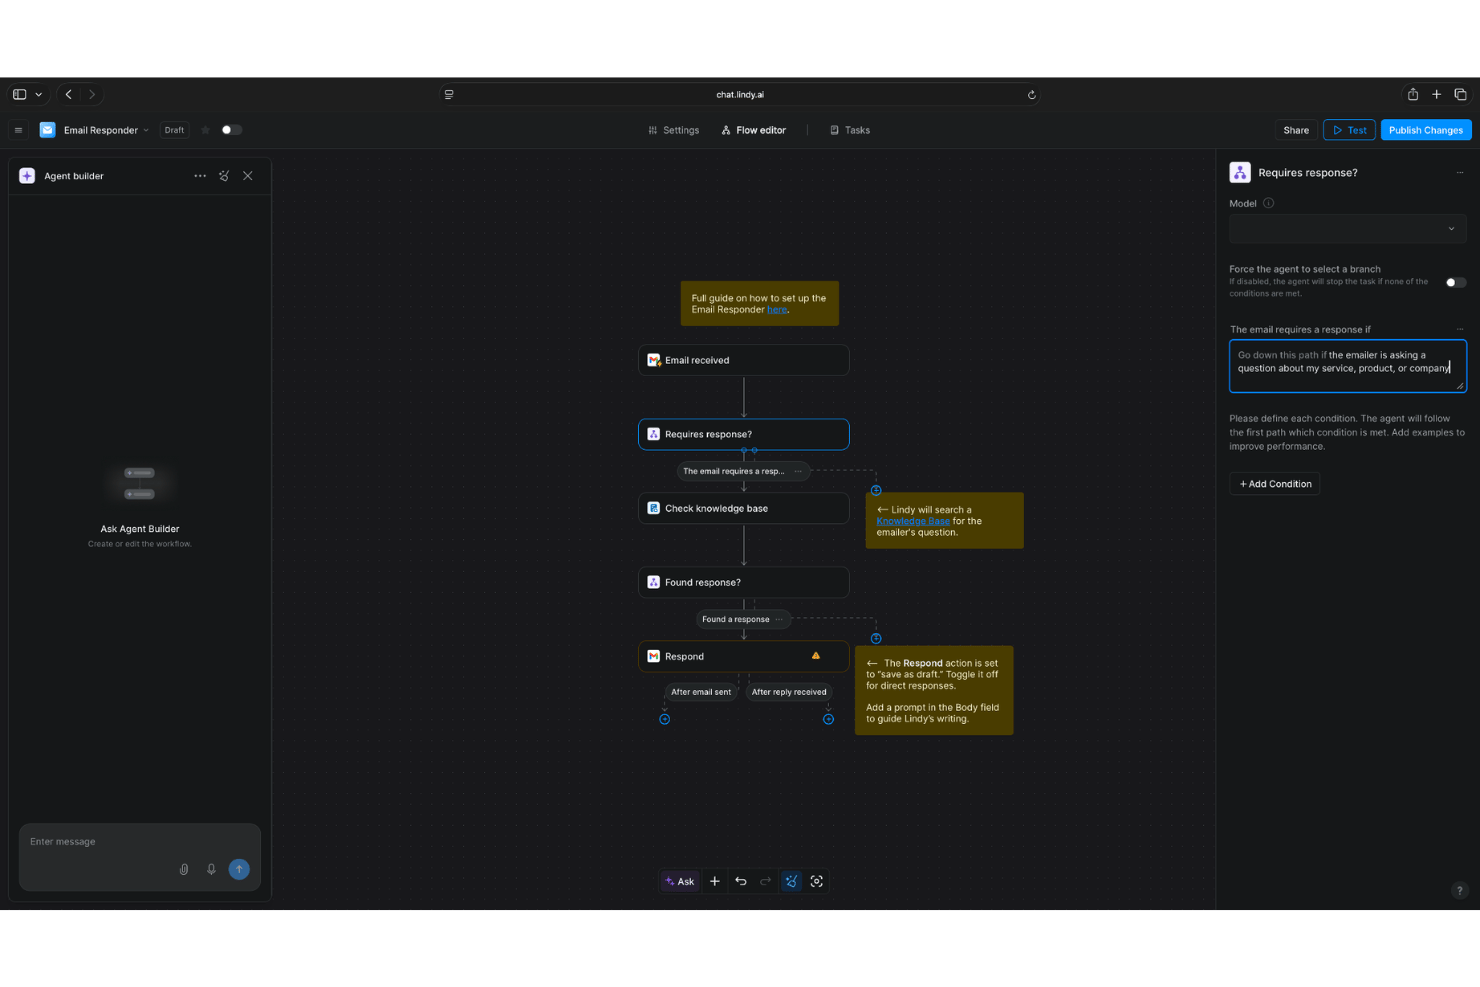Viewport: 1480px width, 987px height.
Task: Switch to the Flow editor tab
Action: 753,130
